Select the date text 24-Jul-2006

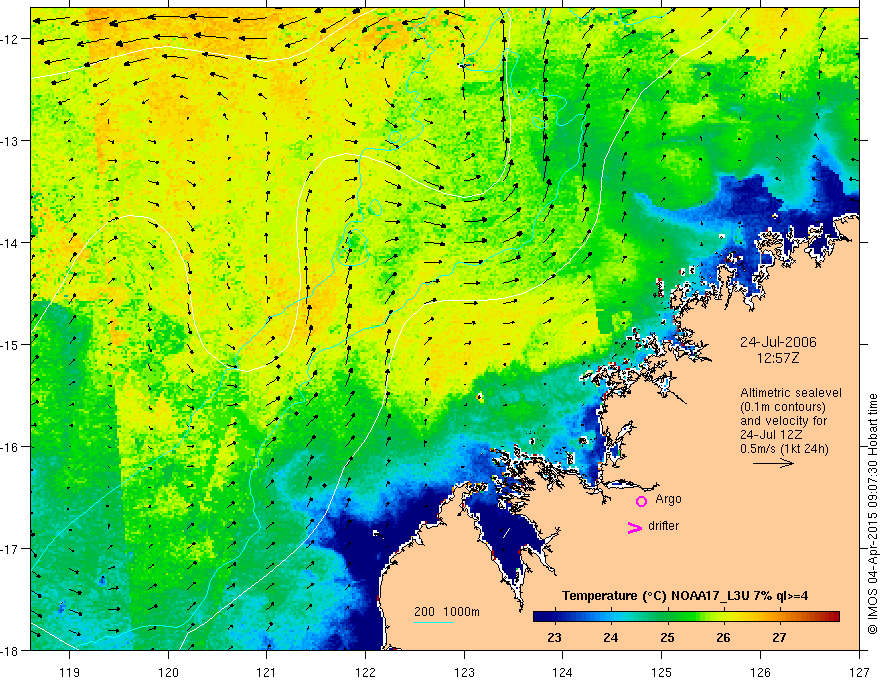778,342
